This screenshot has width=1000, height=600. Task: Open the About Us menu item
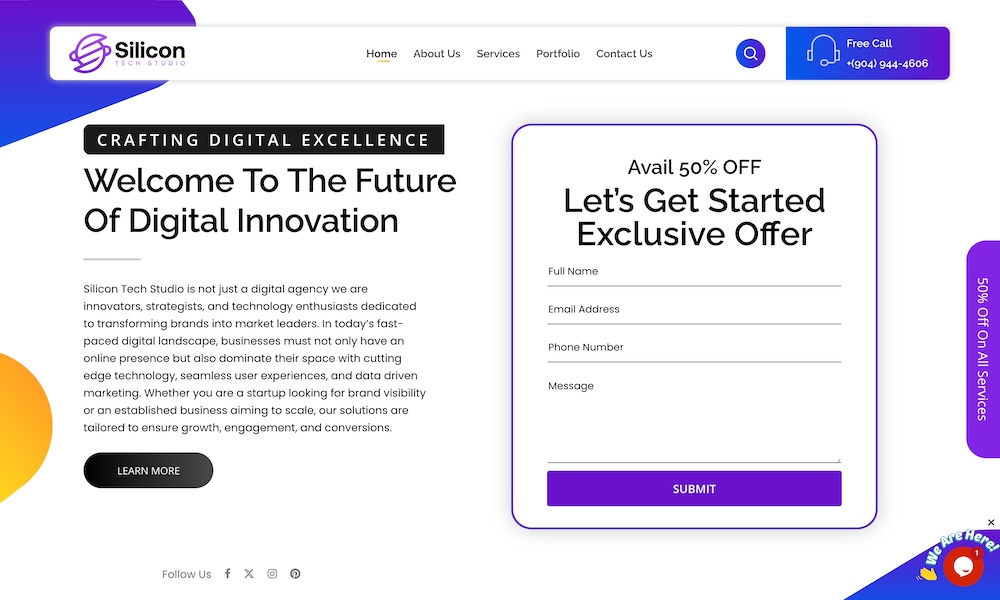point(437,54)
